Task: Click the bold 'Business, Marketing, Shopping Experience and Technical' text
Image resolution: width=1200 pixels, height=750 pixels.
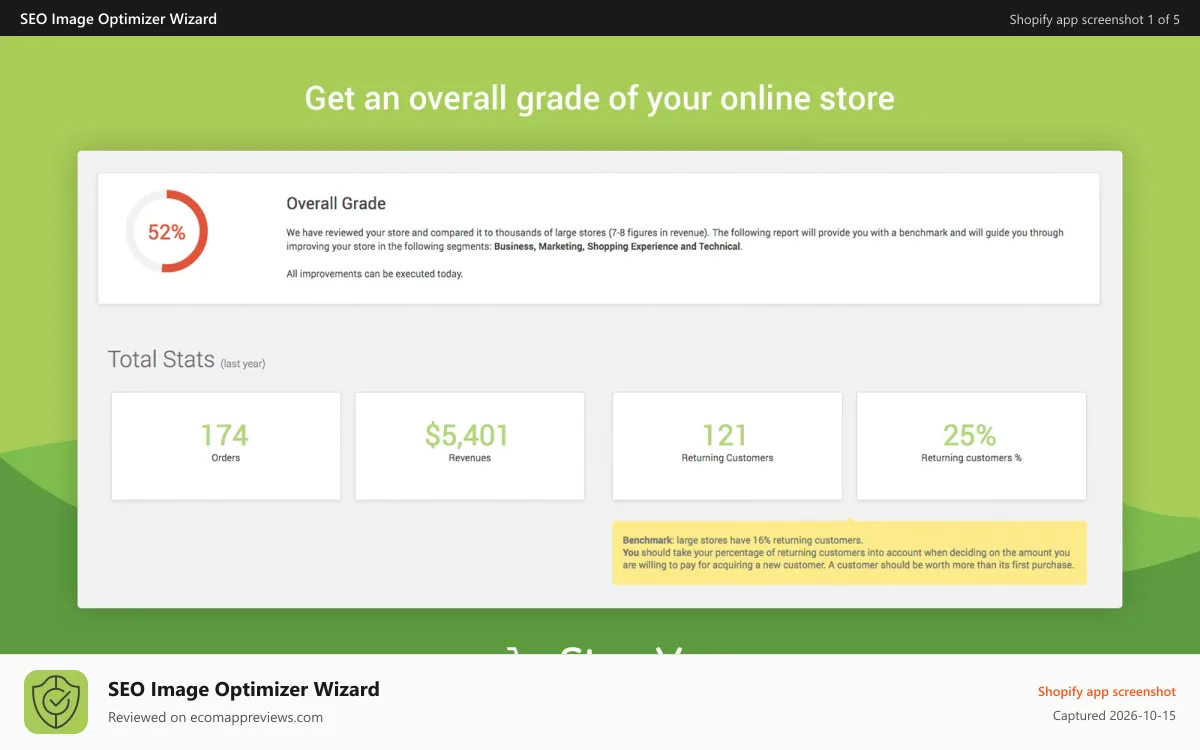Action: pyautogui.click(x=617, y=246)
